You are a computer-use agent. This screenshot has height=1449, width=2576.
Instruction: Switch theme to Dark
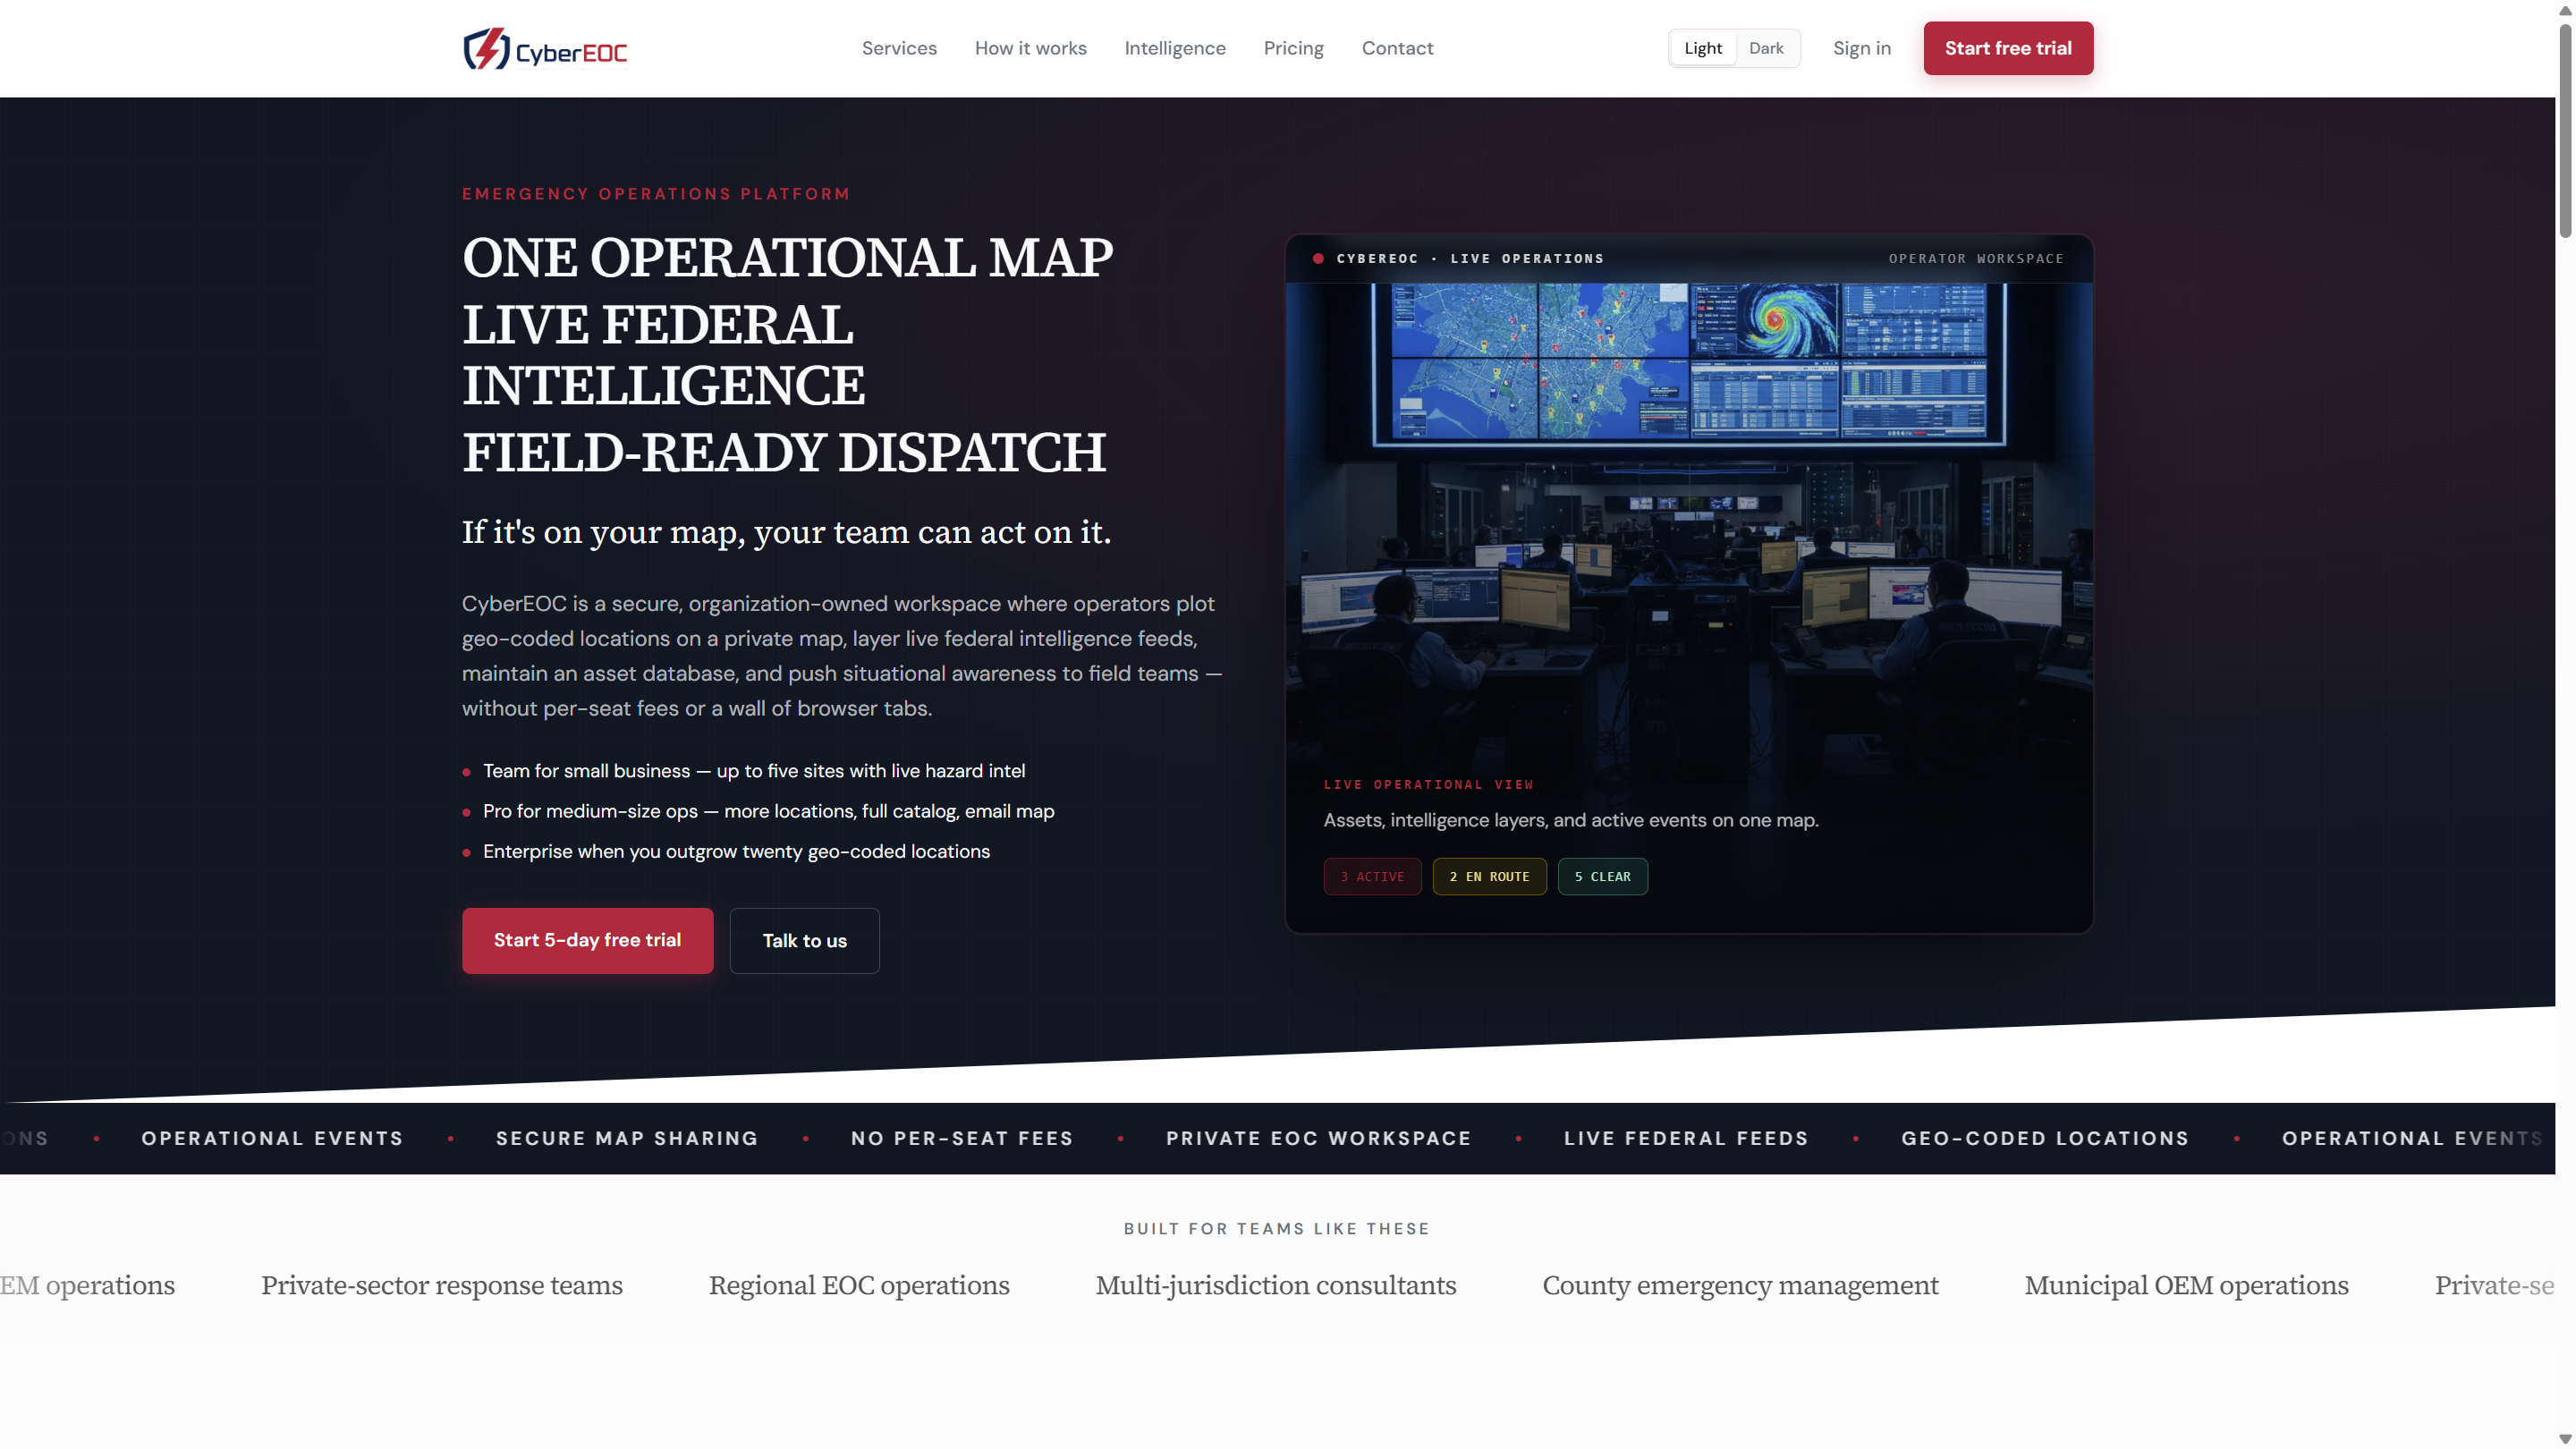[x=1766, y=48]
